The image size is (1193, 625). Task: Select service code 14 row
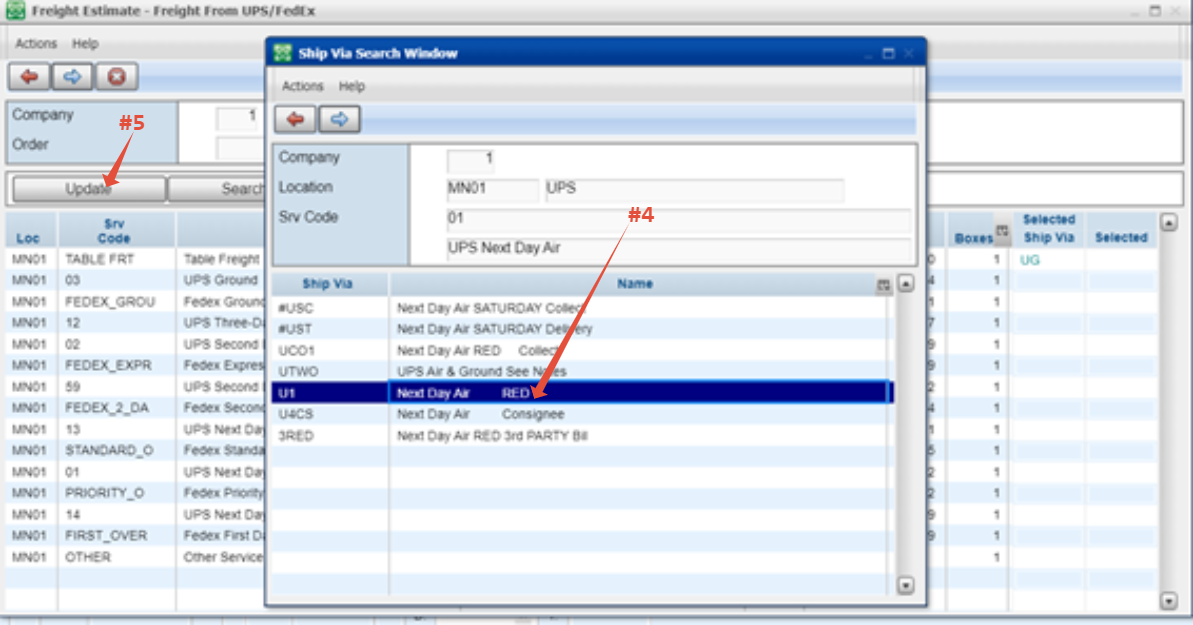tap(135, 515)
